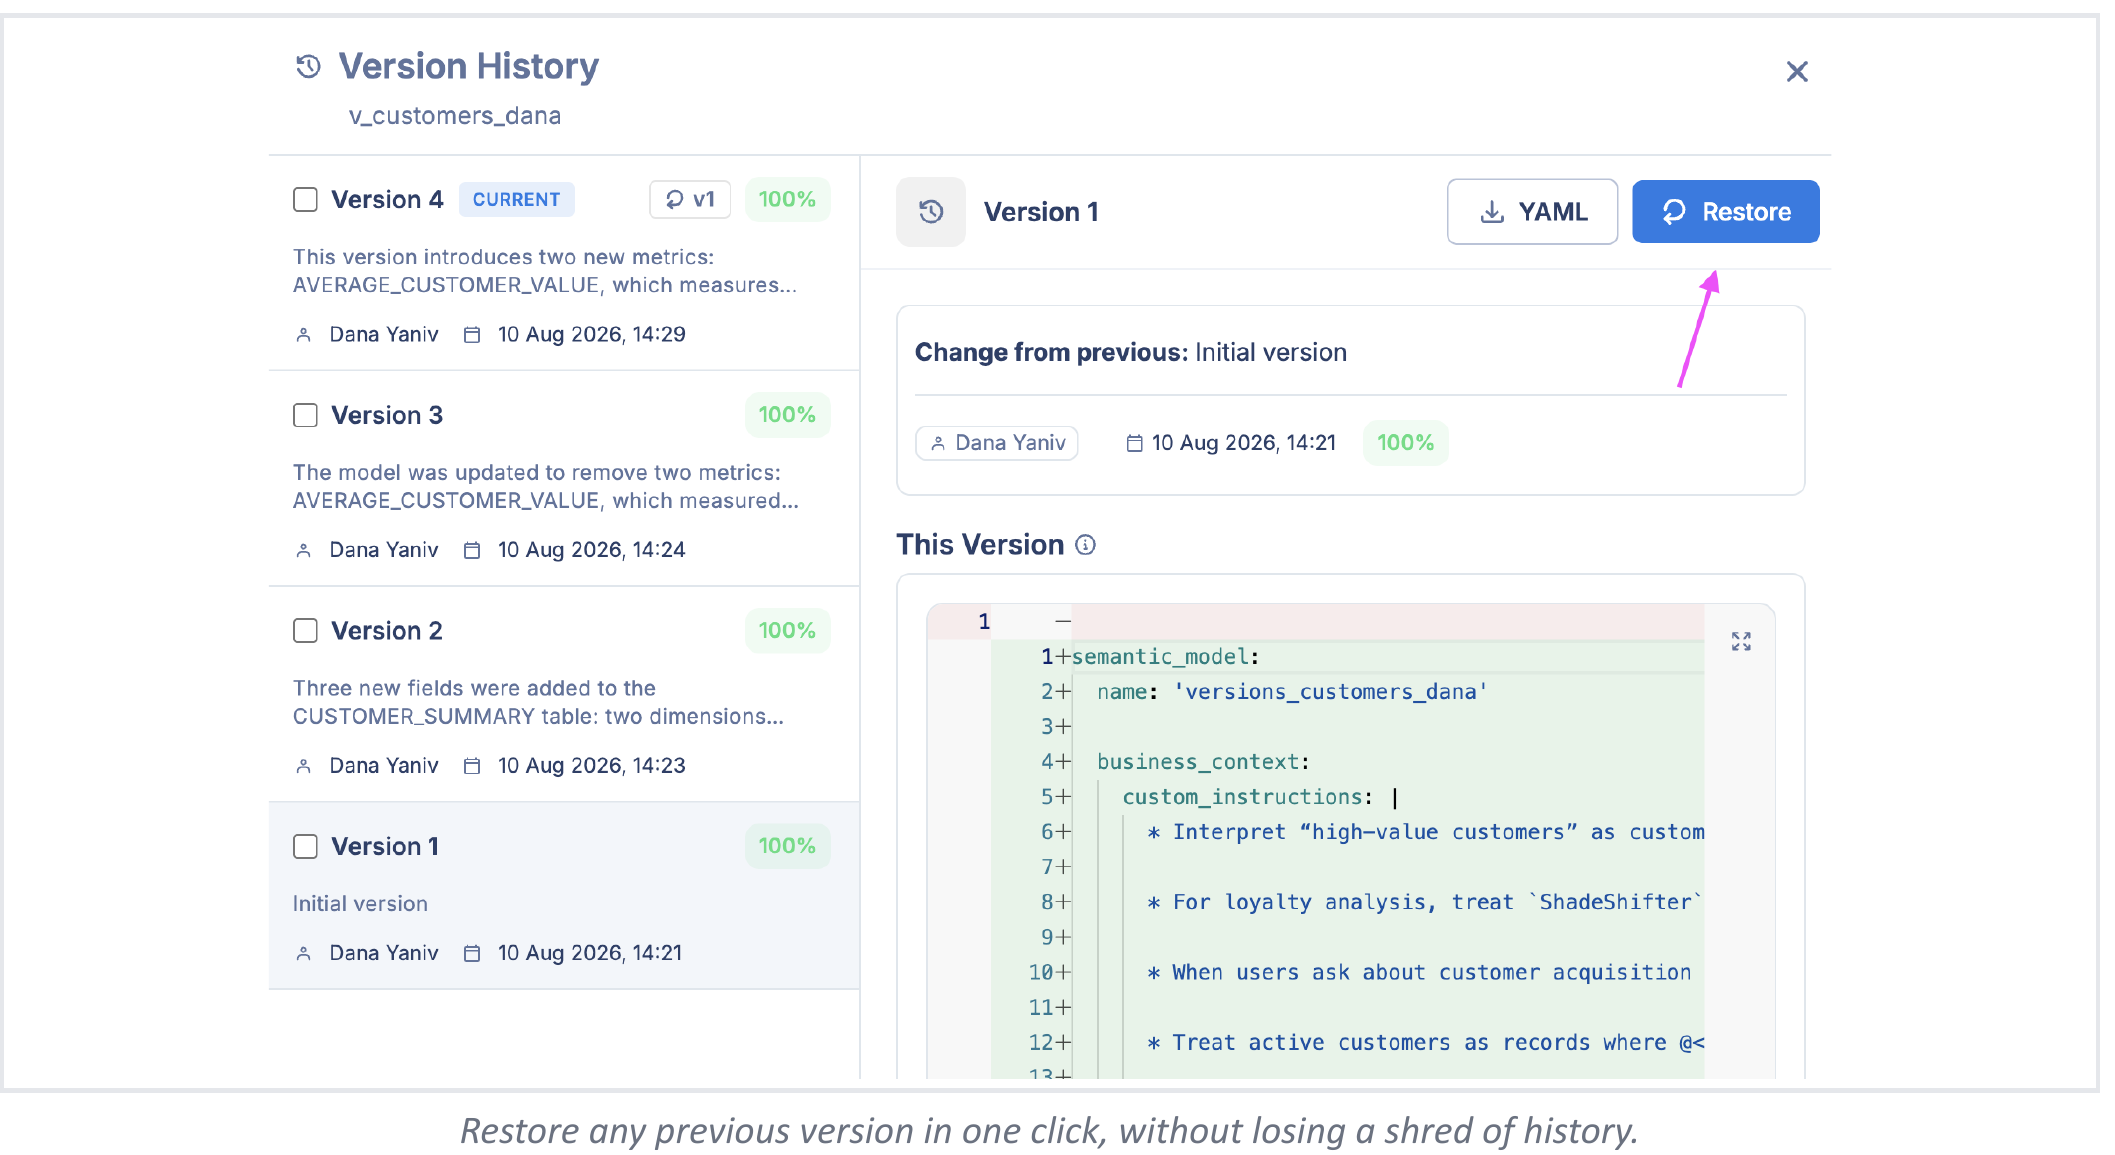The image size is (2115, 1155).
Task: Click the 10 Aug 2026, 14:29 timestamp
Action: click(x=592, y=335)
